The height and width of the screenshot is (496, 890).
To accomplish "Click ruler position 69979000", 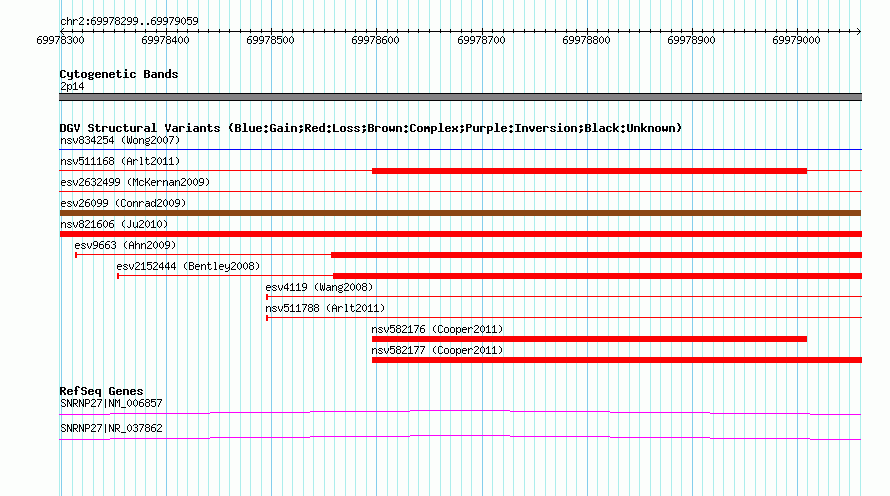I will pos(796,40).
